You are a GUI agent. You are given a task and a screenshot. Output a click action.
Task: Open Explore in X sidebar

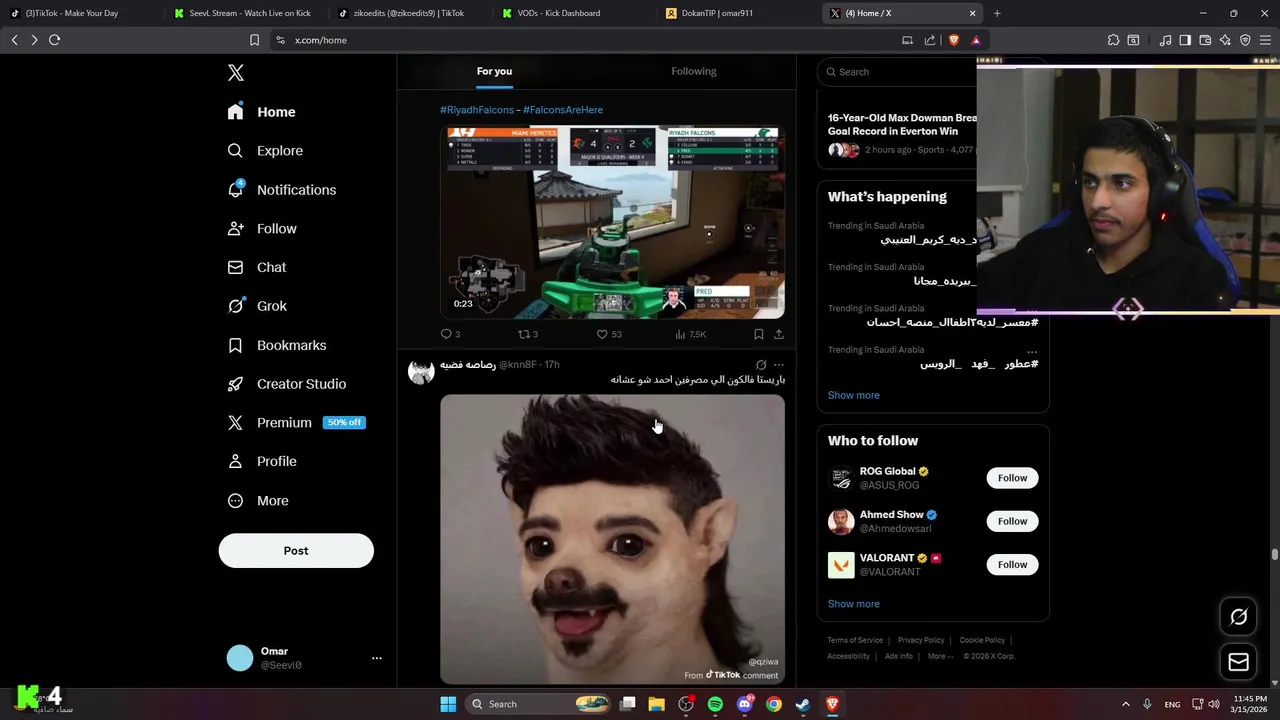pyautogui.click(x=265, y=151)
